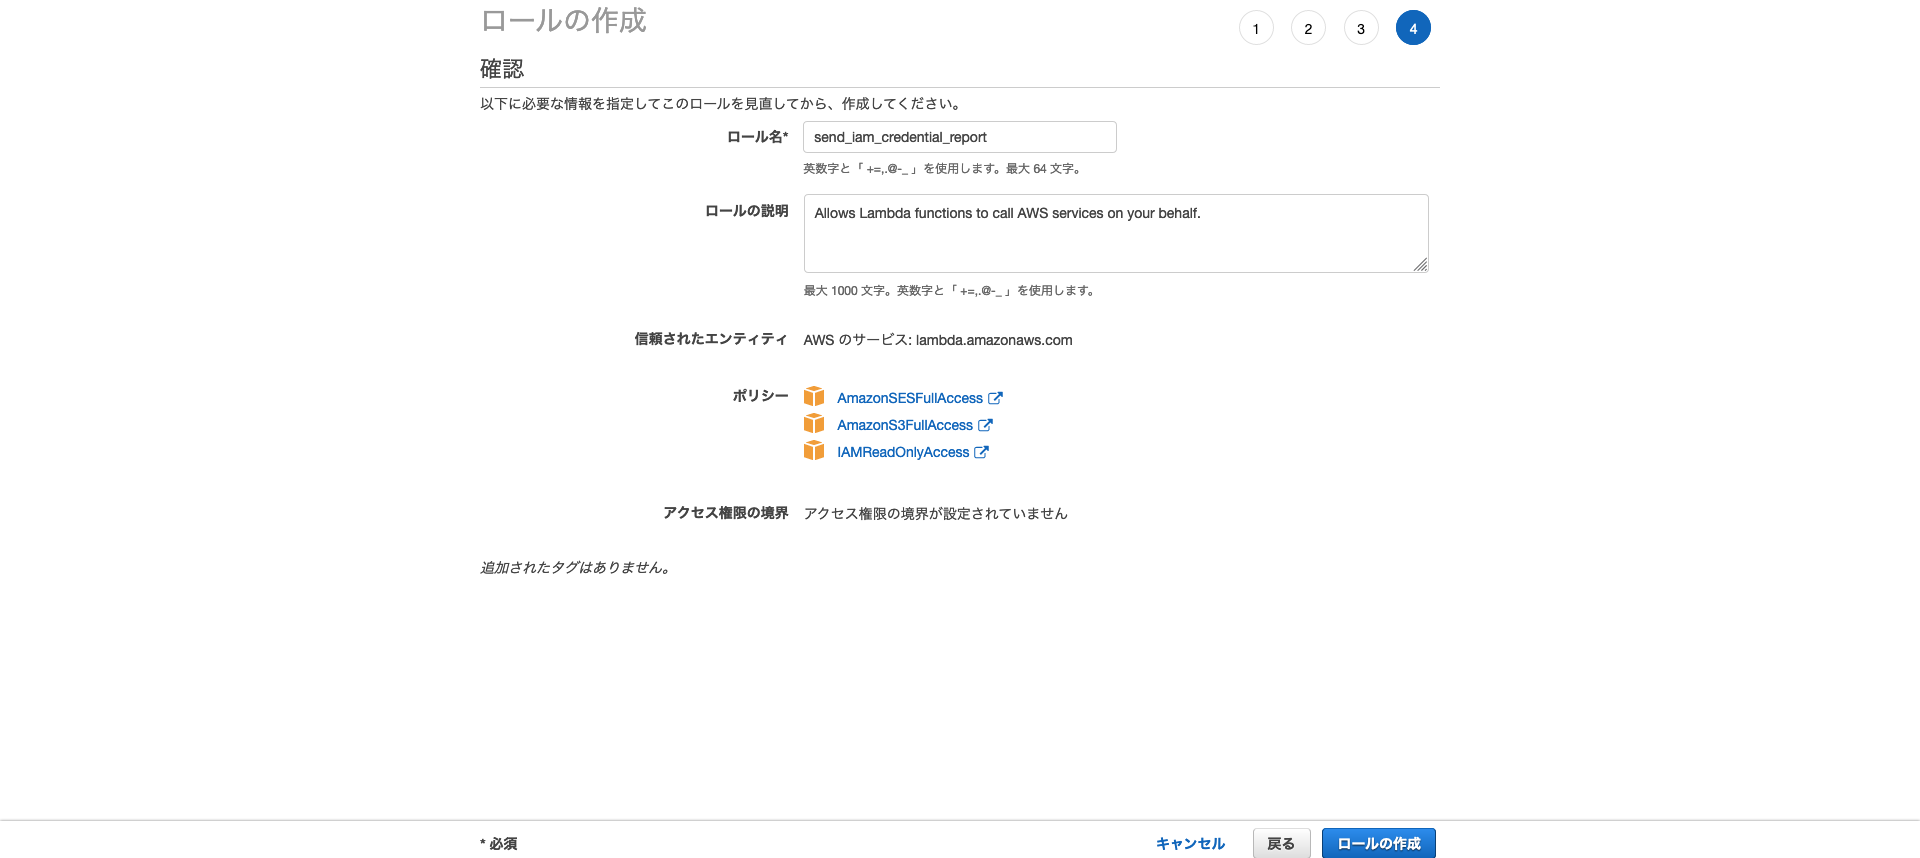Select the 追加されたタグはありません text
Screen dimensions: 1920x858
tap(575, 567)
